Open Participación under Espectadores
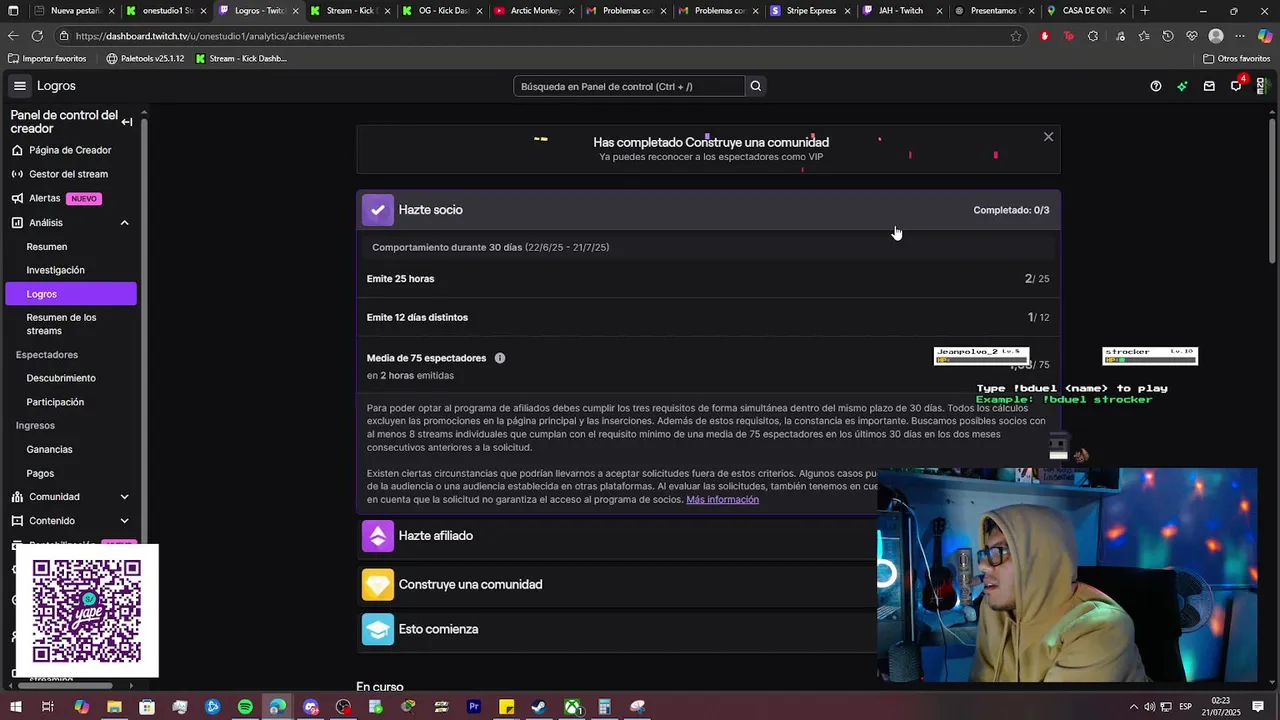The width and height of the screenshot is (1280, 720). pos(55,402)
